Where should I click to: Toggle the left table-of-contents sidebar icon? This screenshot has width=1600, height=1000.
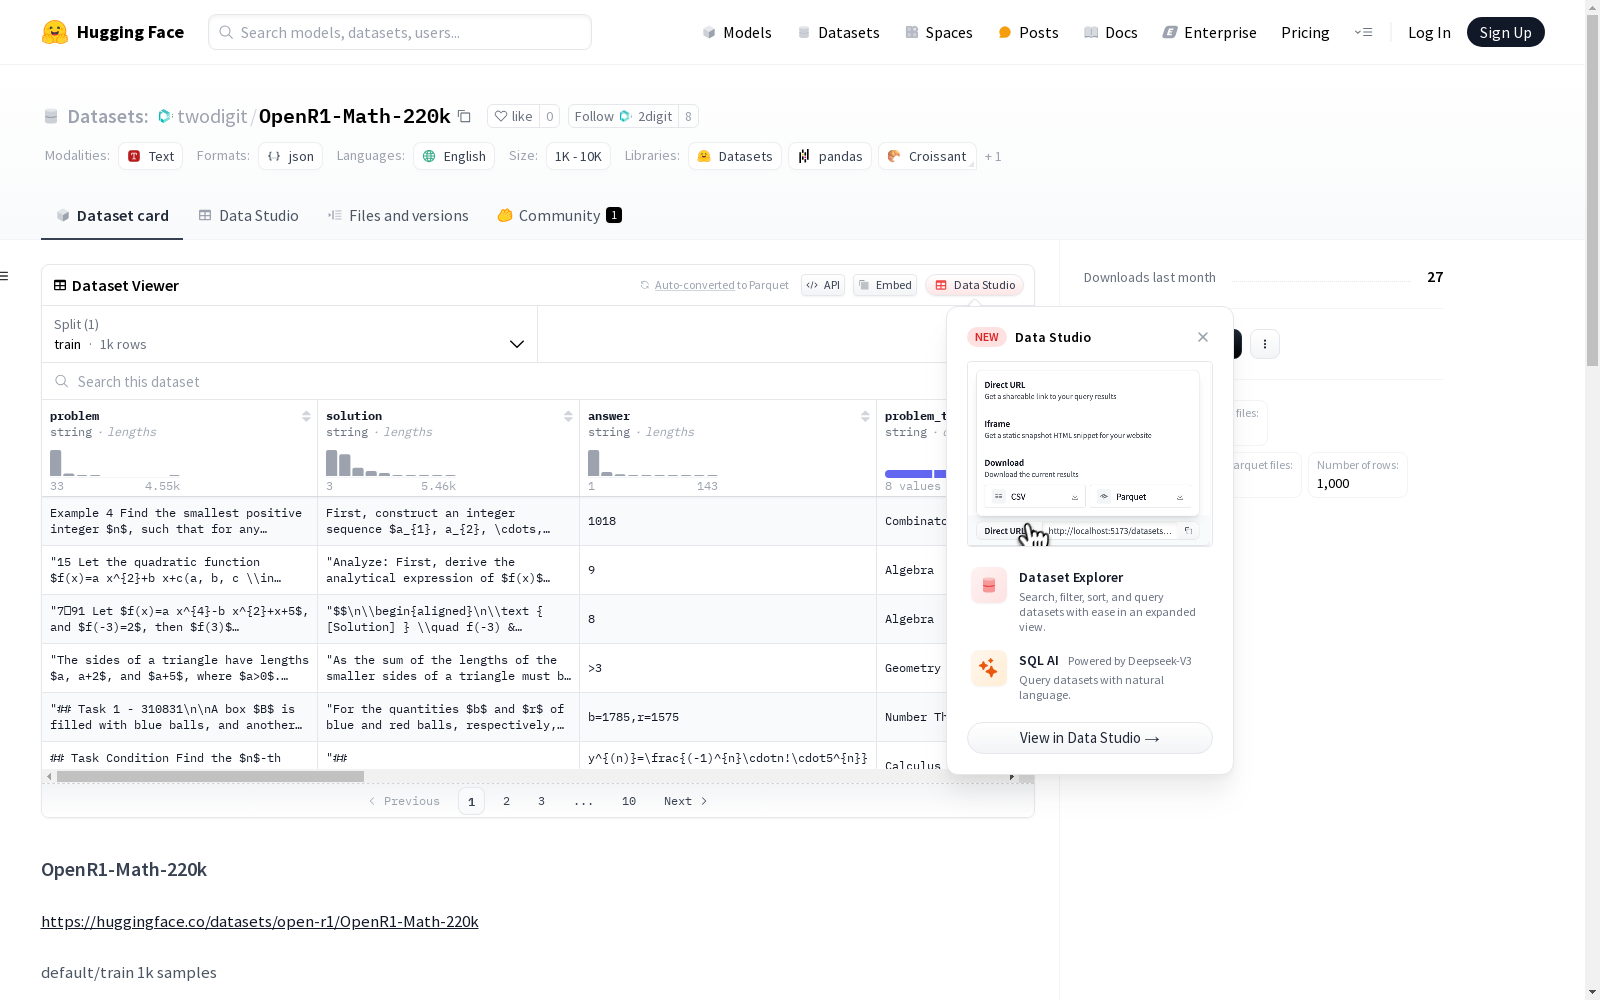[5, 276]
